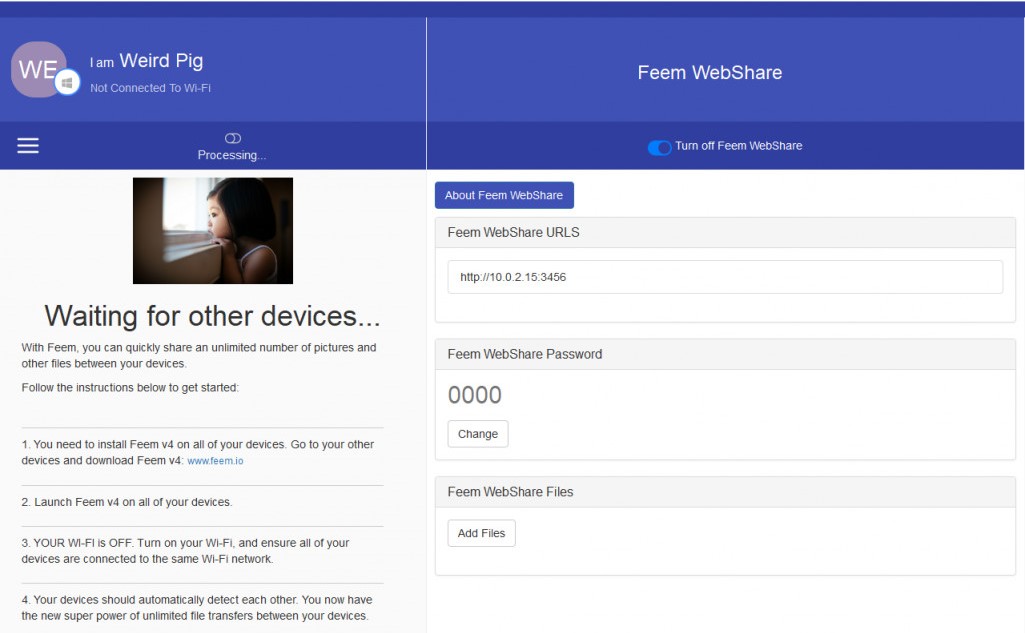Click 'Your devices should automatically detect' step
The width and height of the screenshot is (1025, 633).
(197, 607)
